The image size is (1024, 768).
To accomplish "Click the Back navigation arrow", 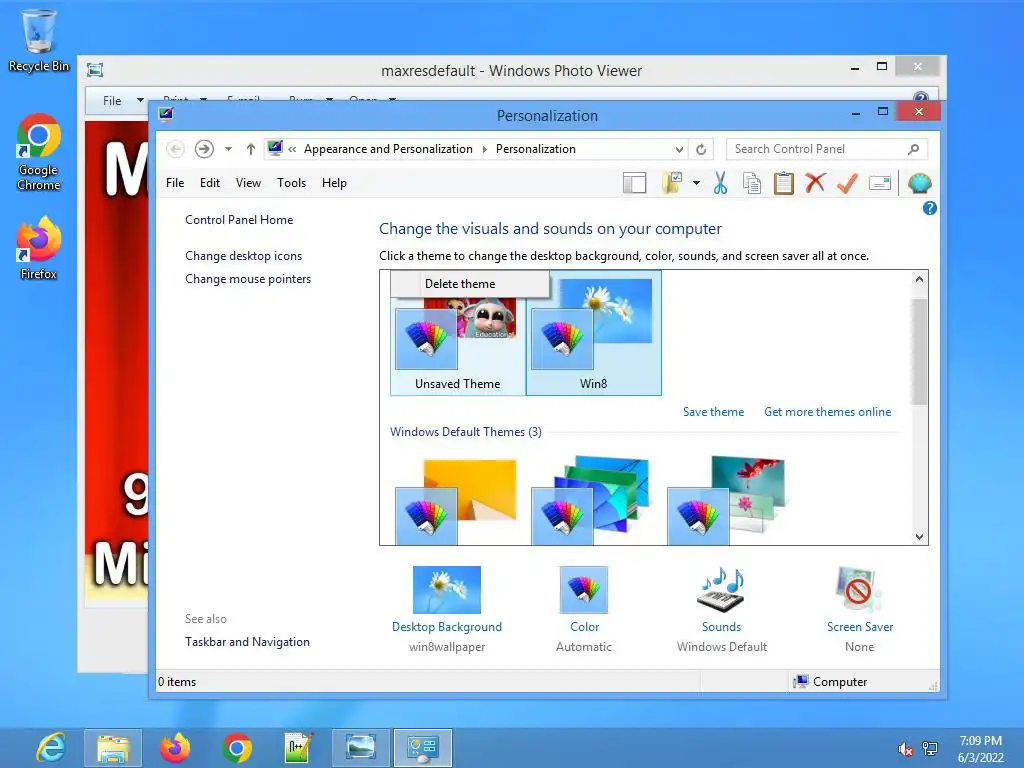I will (x=175, y=150).
